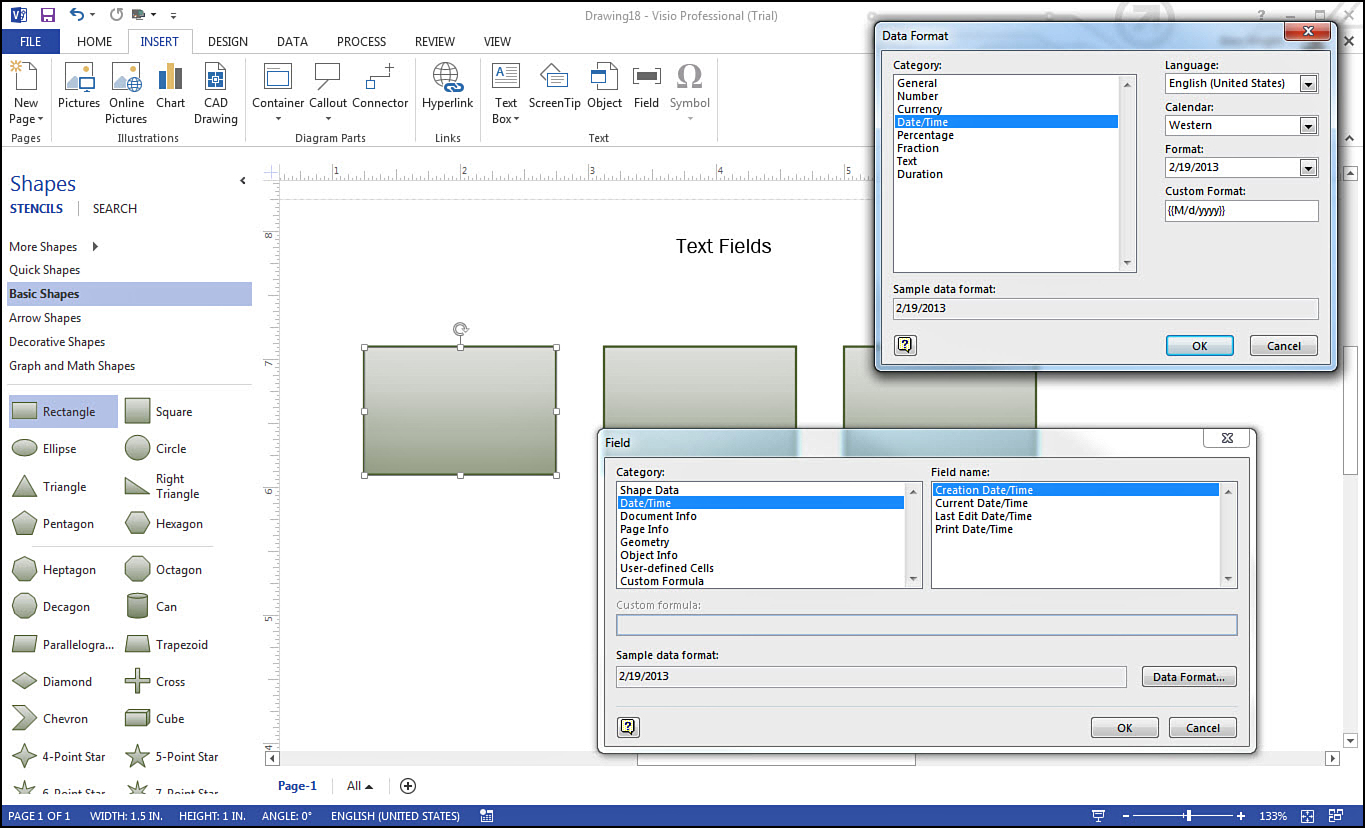Image resolution: width=1365 pixels, height=828 pixels.
Task: Select the Ellipse shape in stencil
Action: point(44,449)
